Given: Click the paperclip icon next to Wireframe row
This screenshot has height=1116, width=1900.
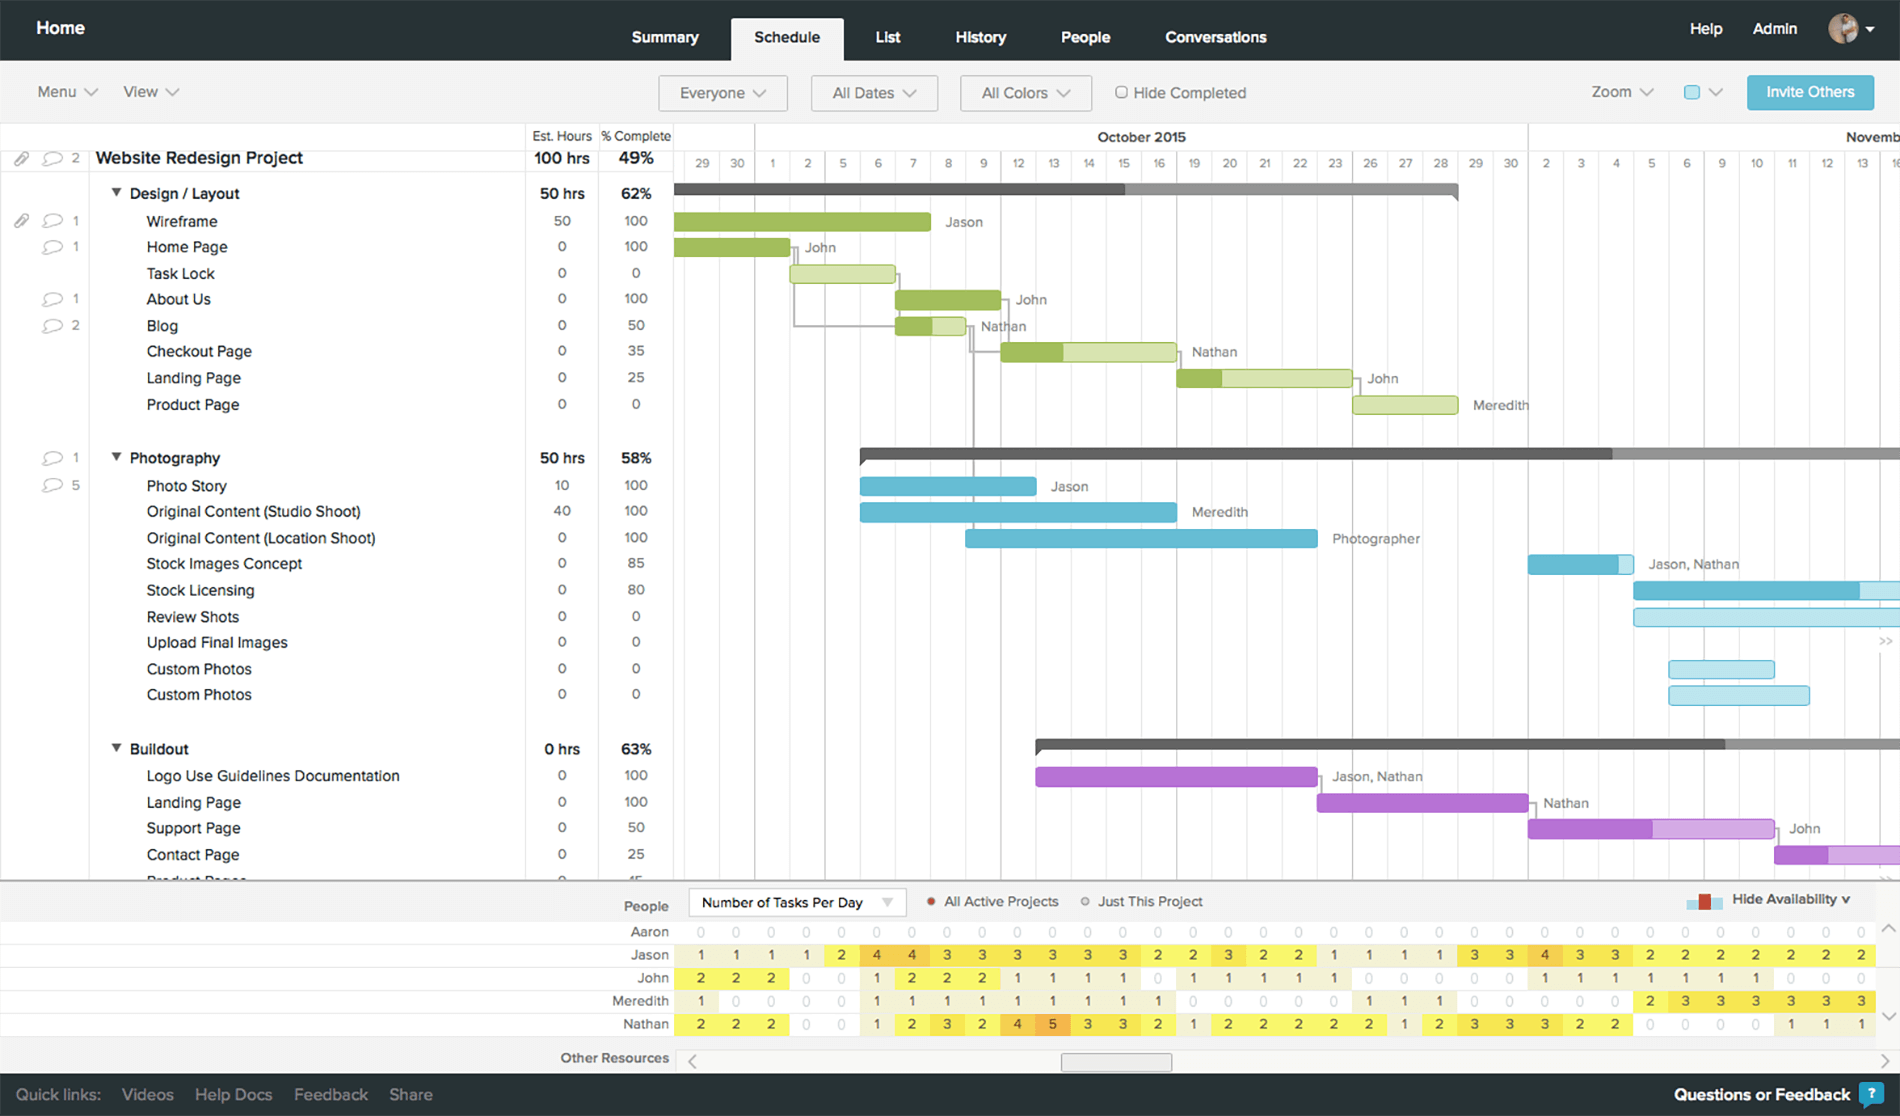Looking at the screenshot, I should point(21,220).
